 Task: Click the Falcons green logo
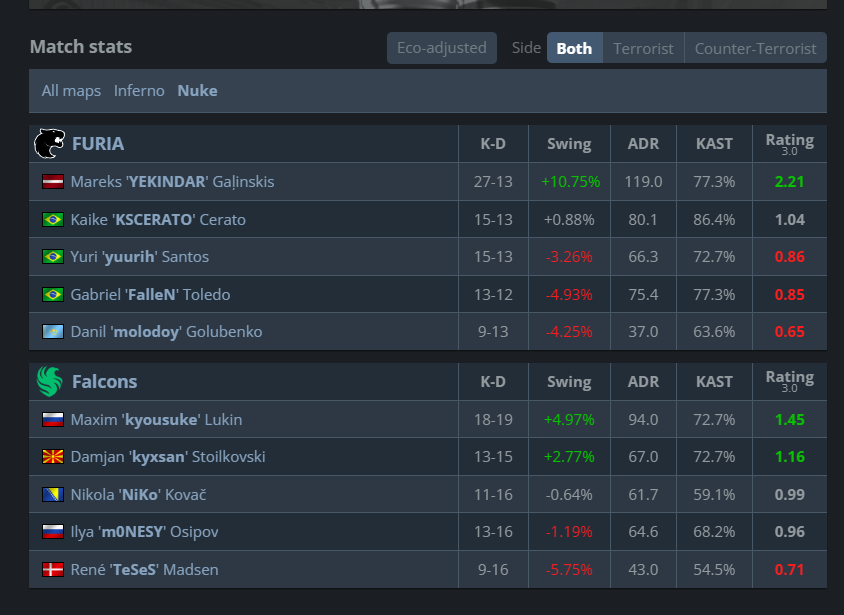coord(50,381)
